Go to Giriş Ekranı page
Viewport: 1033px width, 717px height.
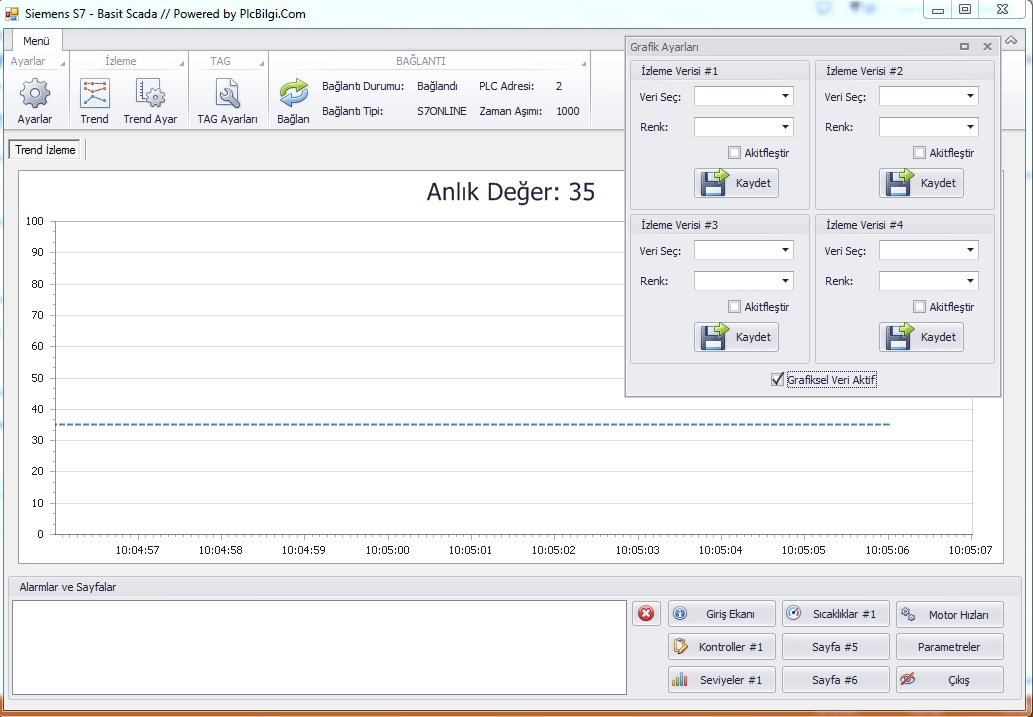pos(721,614)
